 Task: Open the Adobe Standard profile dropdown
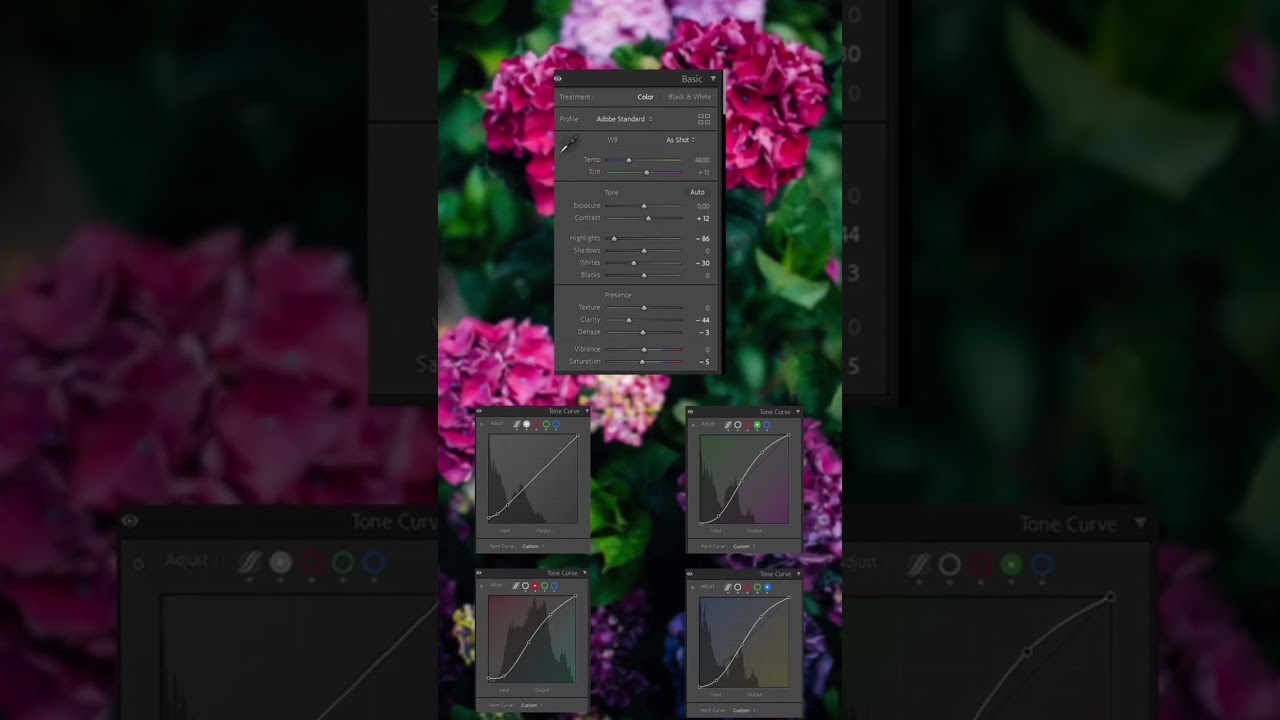click(x=625, y=119)
